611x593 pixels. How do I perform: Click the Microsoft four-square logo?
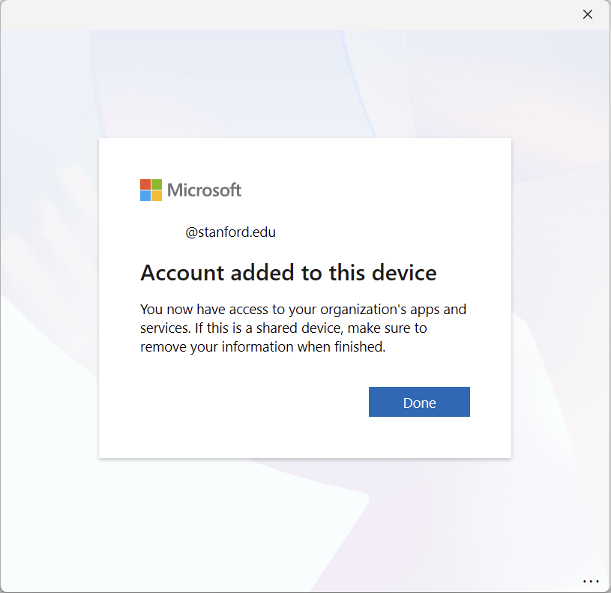pyautogui.click(x=151, y=190)
